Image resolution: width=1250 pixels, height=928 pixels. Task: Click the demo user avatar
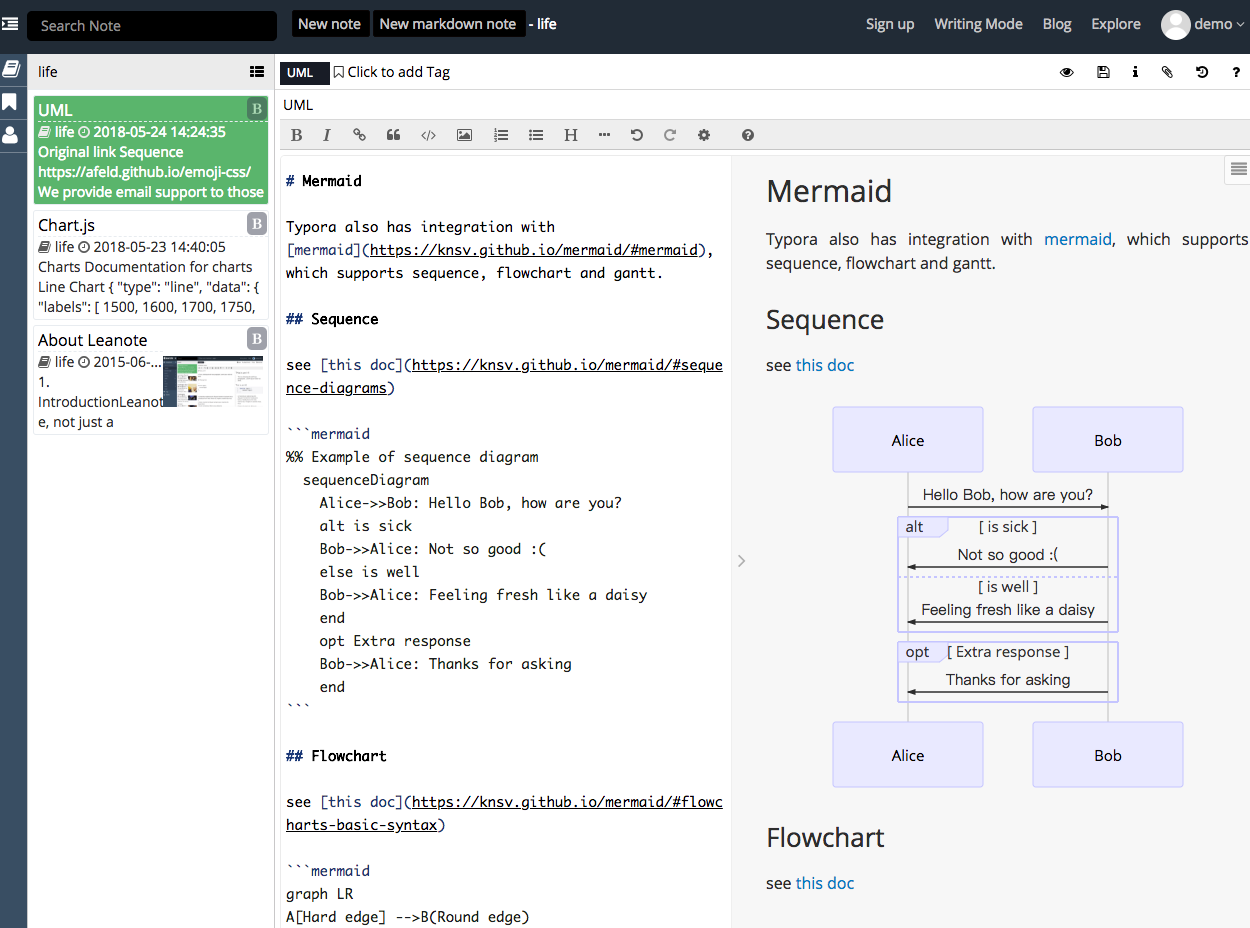(1175, 25)
